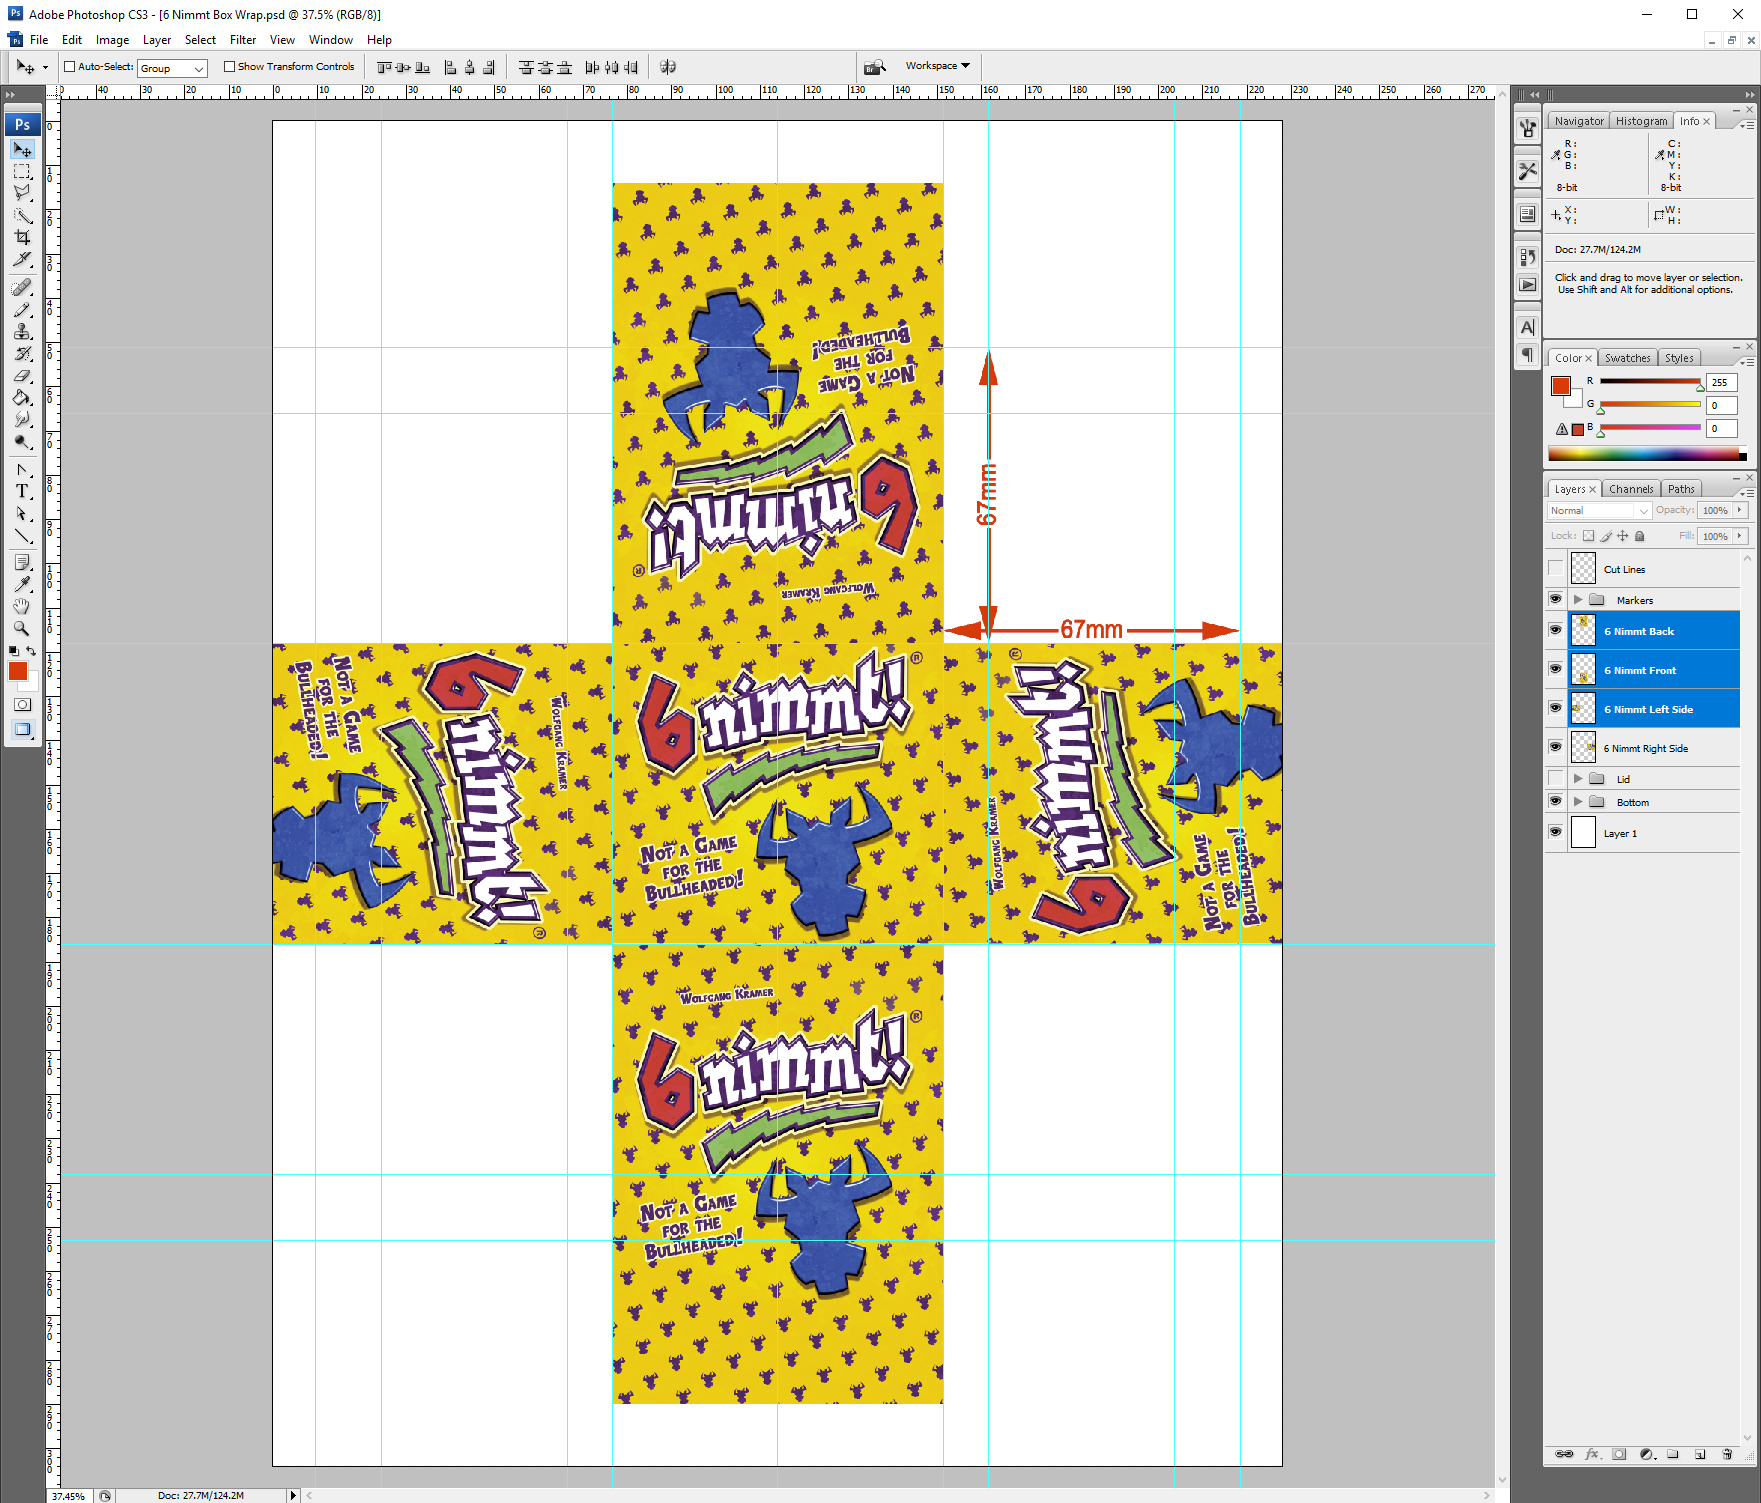1761x1503 pixels.
Task: Open the Filter menu
Action: point(243,40)
